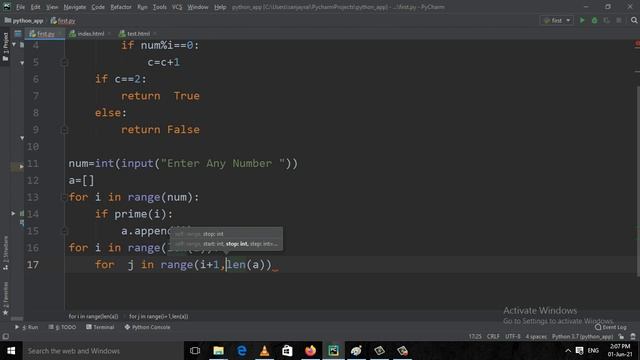Collapse code fold marker at line 15
640x360 pixels.
pyautogui.click(x=64, y=231)
